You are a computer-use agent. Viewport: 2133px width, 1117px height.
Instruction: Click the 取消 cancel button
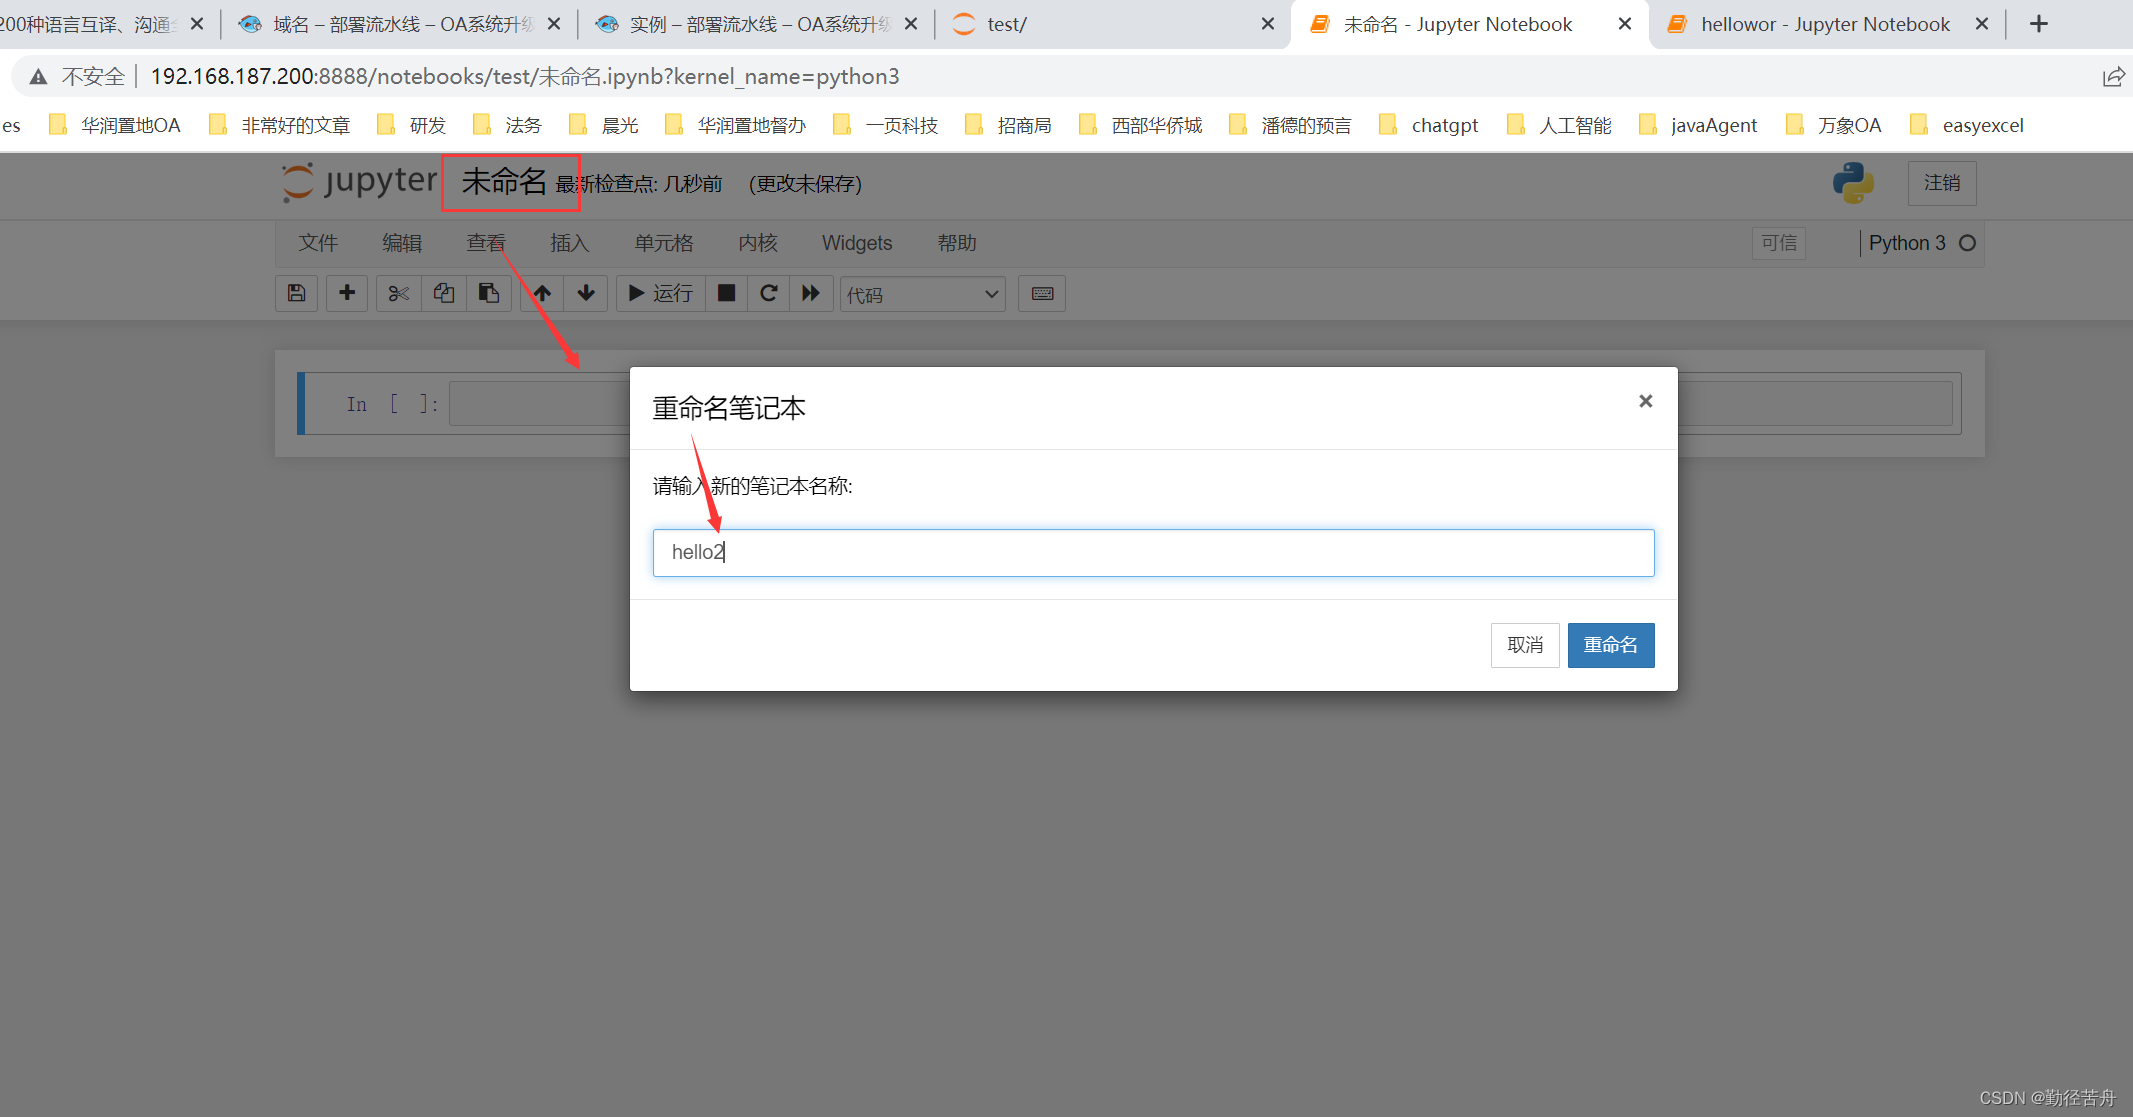point(1525,645)
